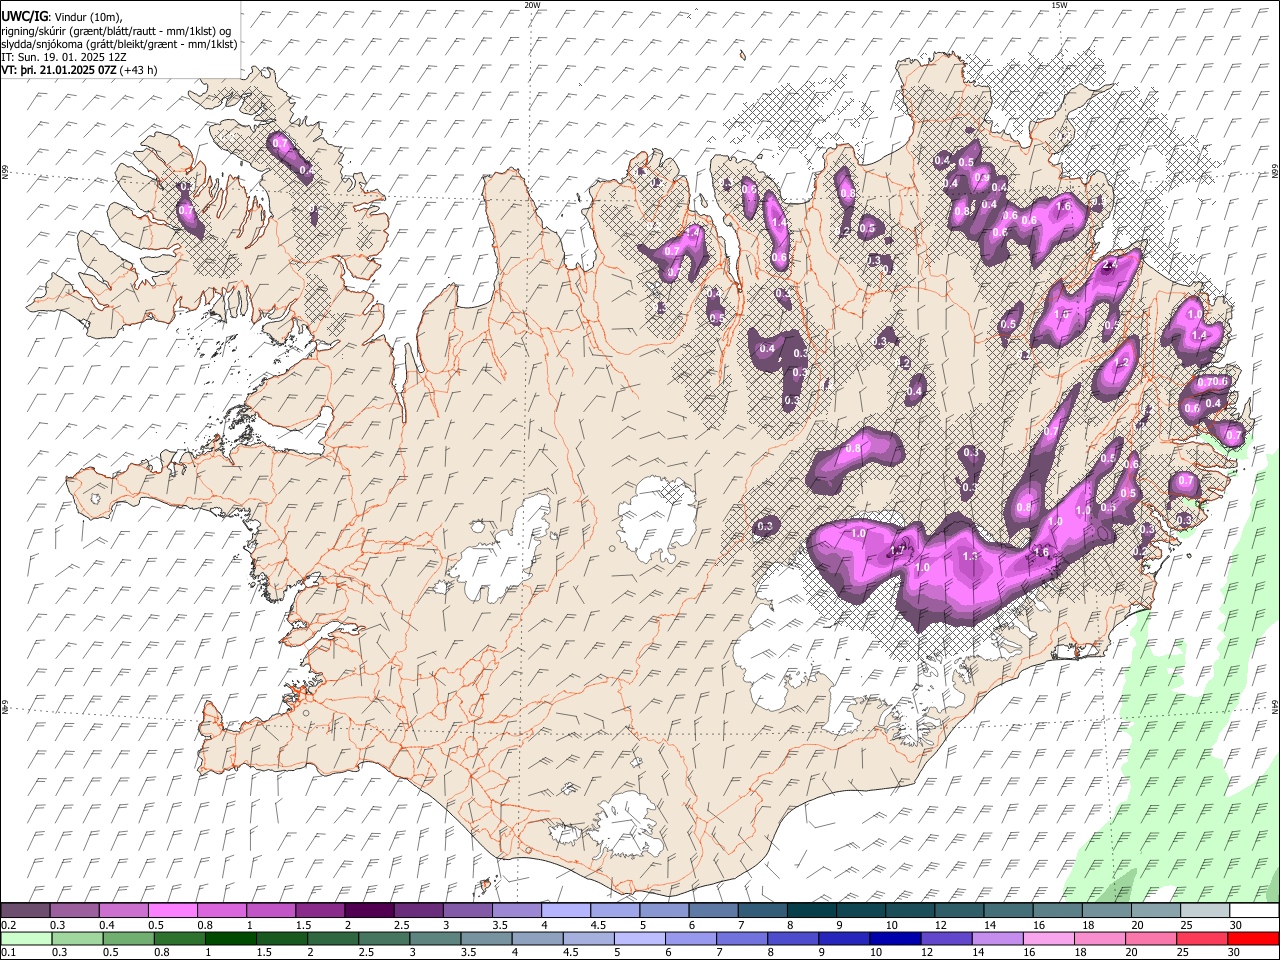Click the 'UWC/IG: Vindur (10m)' title text
Screen dimensions: 1280x960
click(x=62, y=16)
